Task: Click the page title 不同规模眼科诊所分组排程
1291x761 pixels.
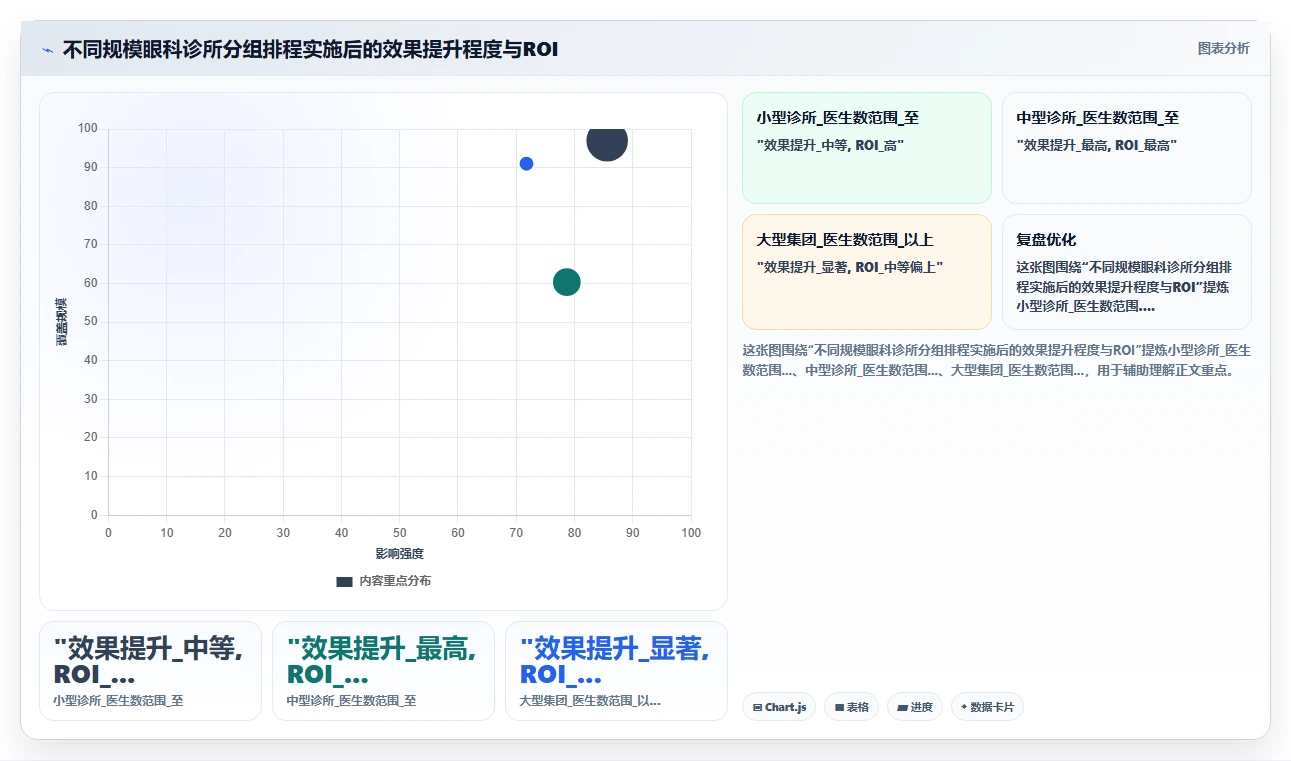Action: 311,49
